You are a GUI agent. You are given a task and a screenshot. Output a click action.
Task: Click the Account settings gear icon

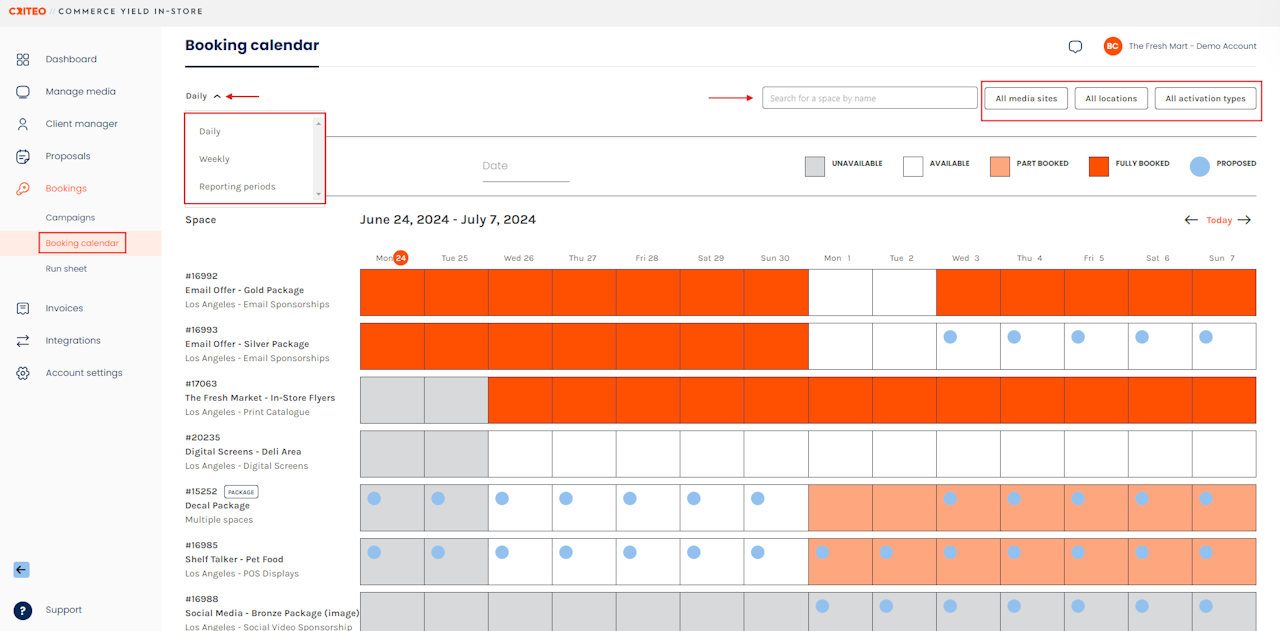point(23,373)
